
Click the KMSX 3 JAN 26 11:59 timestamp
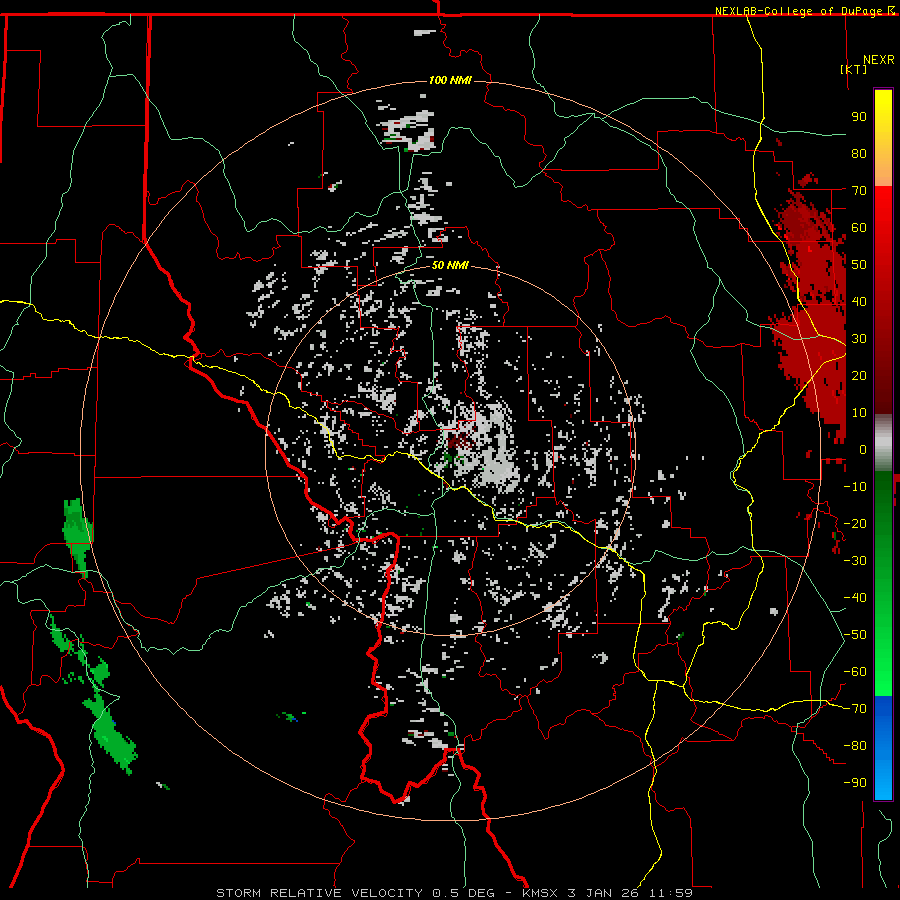[x=607, y=893]
